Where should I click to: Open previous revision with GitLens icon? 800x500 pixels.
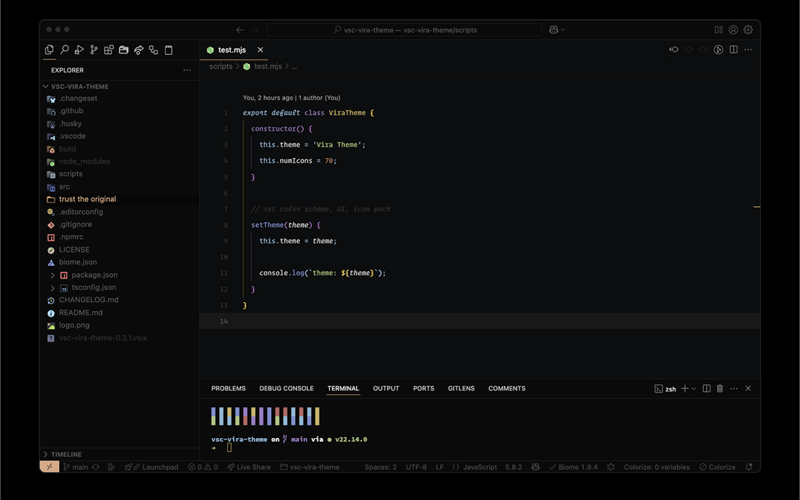(673, 50)
